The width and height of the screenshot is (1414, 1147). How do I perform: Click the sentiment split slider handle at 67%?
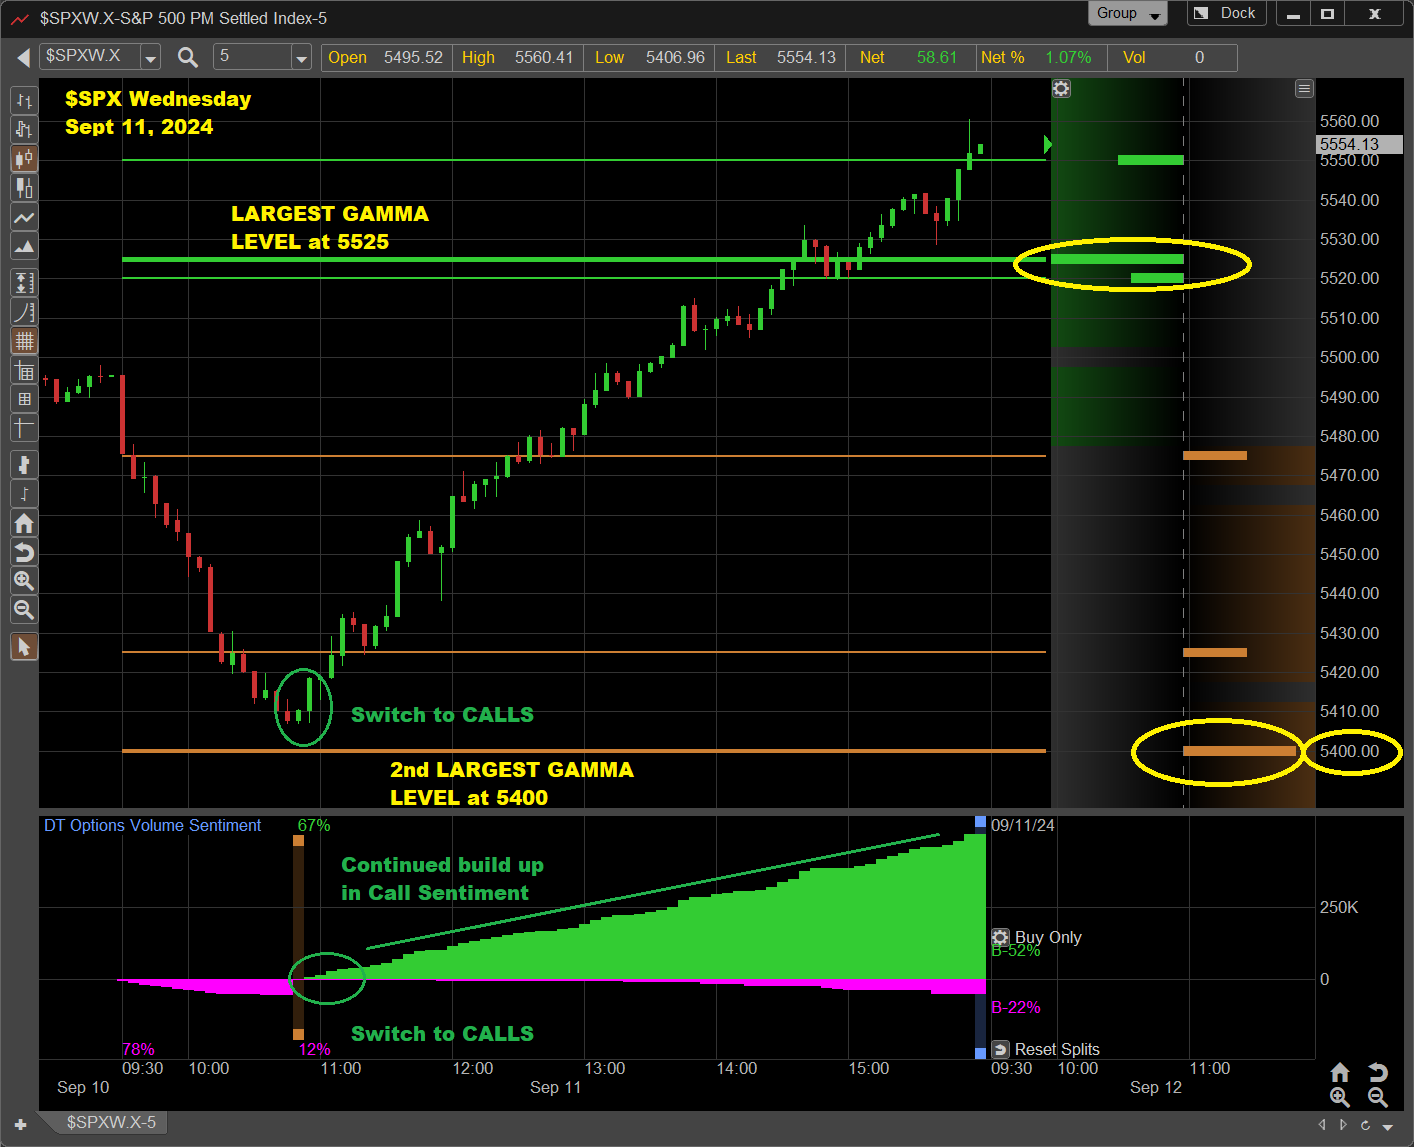pyautogui.click(x=298, y=841)
